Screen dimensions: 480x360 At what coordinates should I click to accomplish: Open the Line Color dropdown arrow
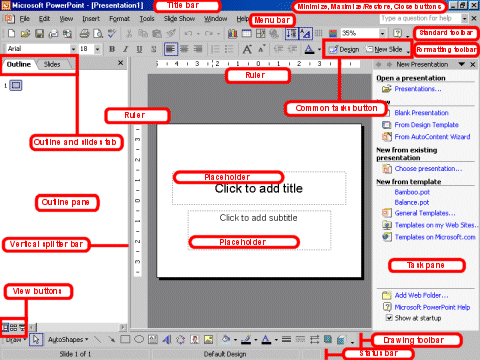click(x=256, y=339)
